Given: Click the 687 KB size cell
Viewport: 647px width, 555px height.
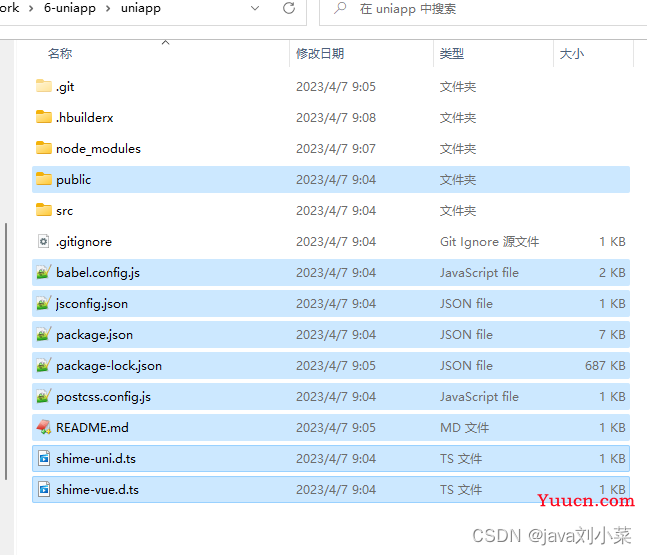Looking at the screenshot, I should click(x=605, y=366).
